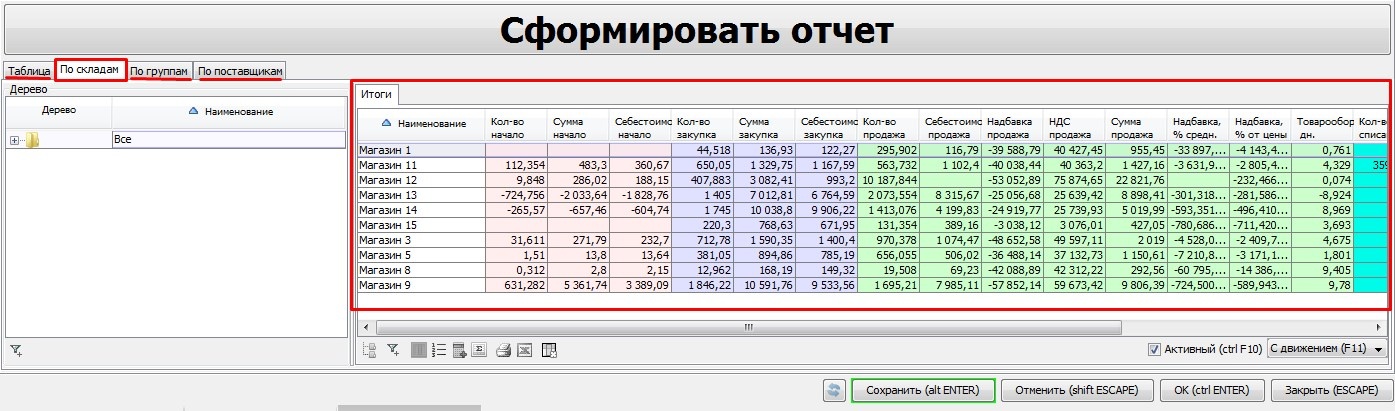1395x411 pixels.
Task: Switch to the Таблица tab
Action: [28, 72]
